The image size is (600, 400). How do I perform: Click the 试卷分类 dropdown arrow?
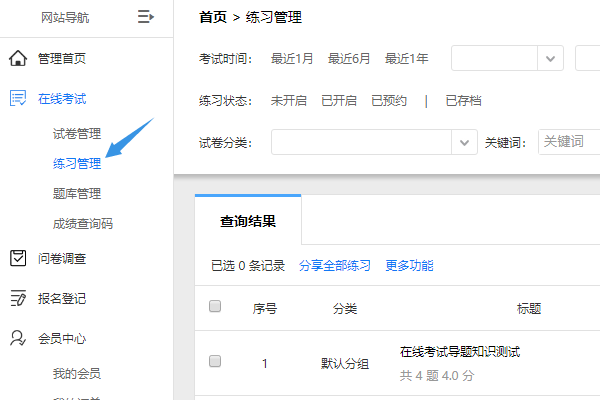pyautogui.click(x=464, y=143)
